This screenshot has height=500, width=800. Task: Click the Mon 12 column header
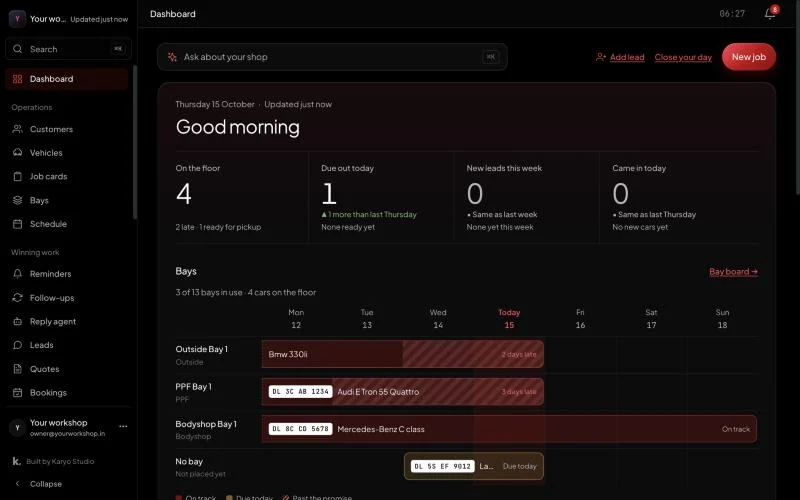click(296, 318)
